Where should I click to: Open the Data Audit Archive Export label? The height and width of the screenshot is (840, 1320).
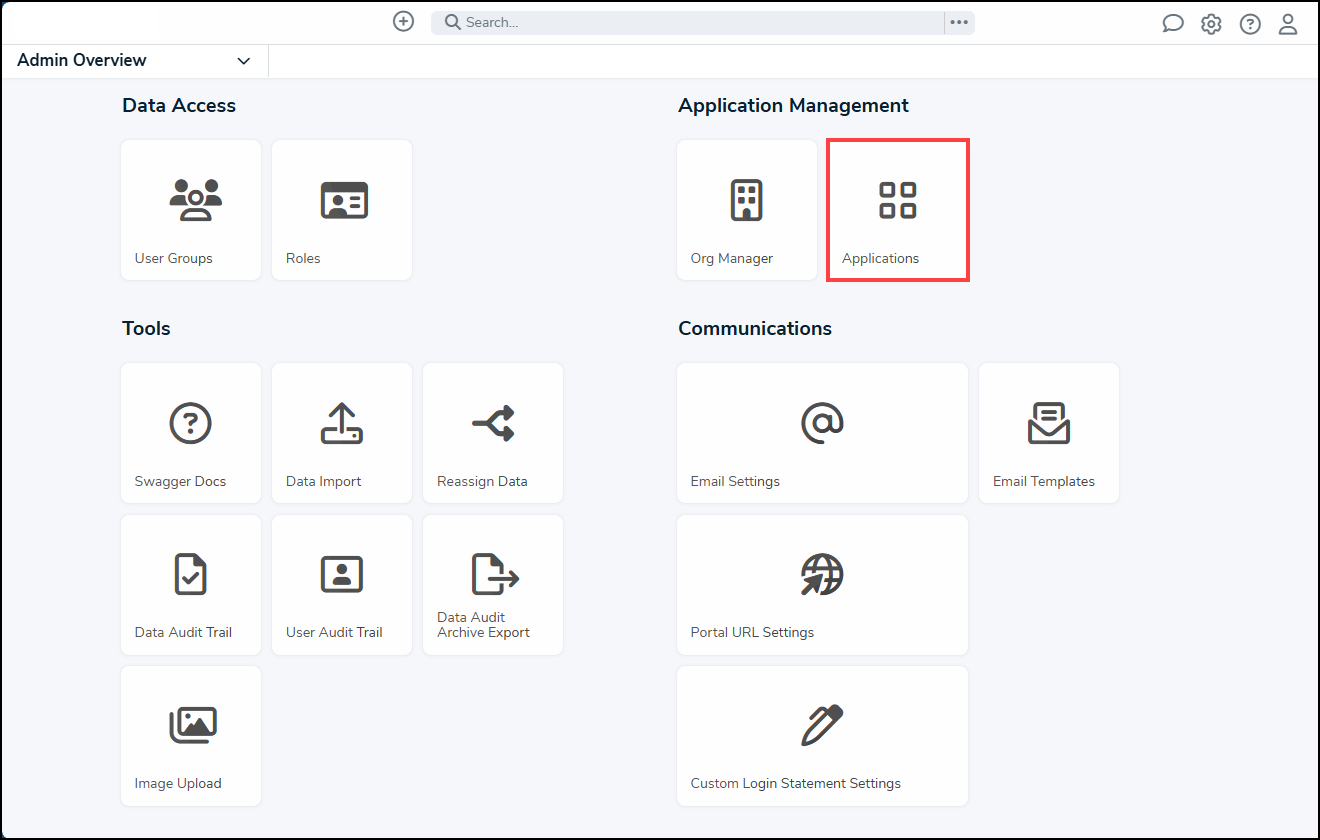pos(484,625)
